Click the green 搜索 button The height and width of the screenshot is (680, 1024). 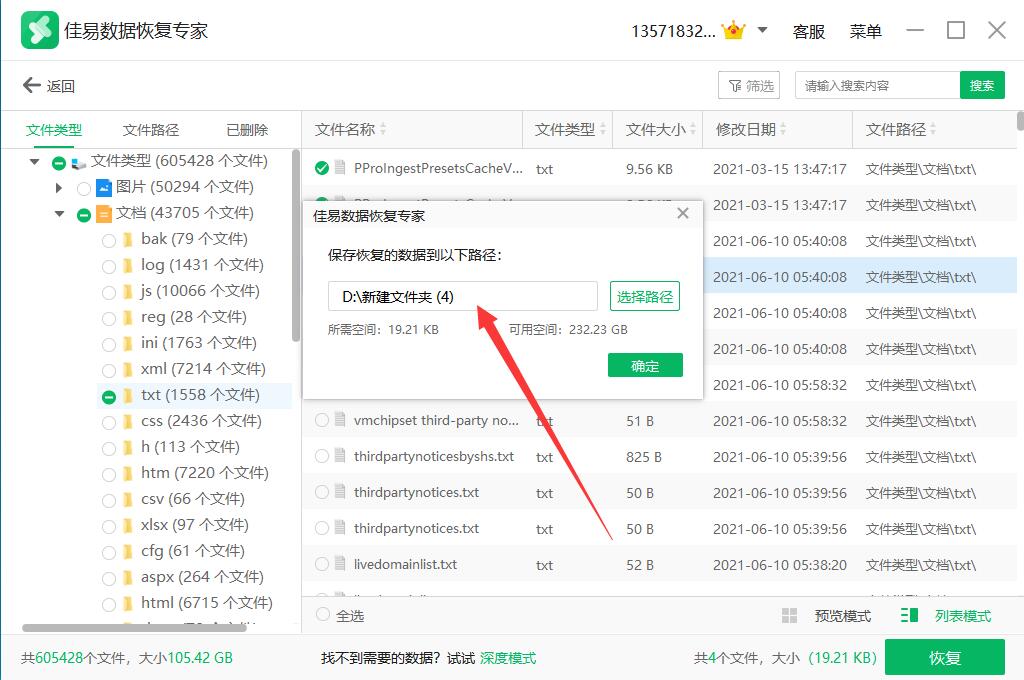point(982,86)
